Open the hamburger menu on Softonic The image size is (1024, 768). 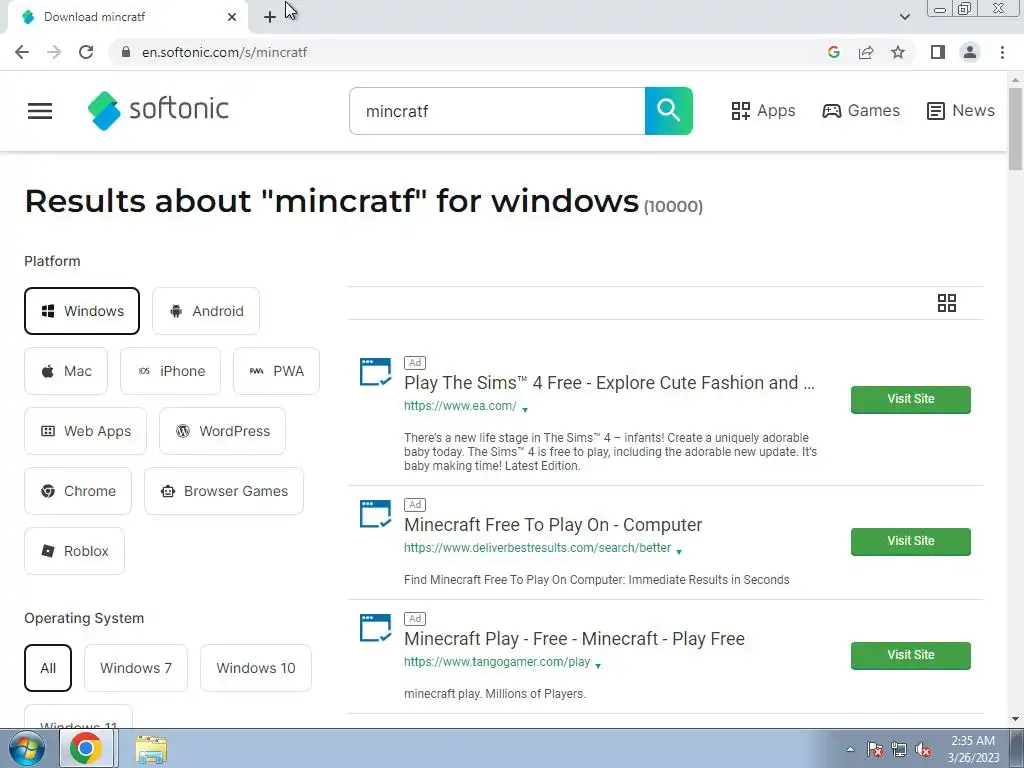pyautogui.click(x=40, y=111)
